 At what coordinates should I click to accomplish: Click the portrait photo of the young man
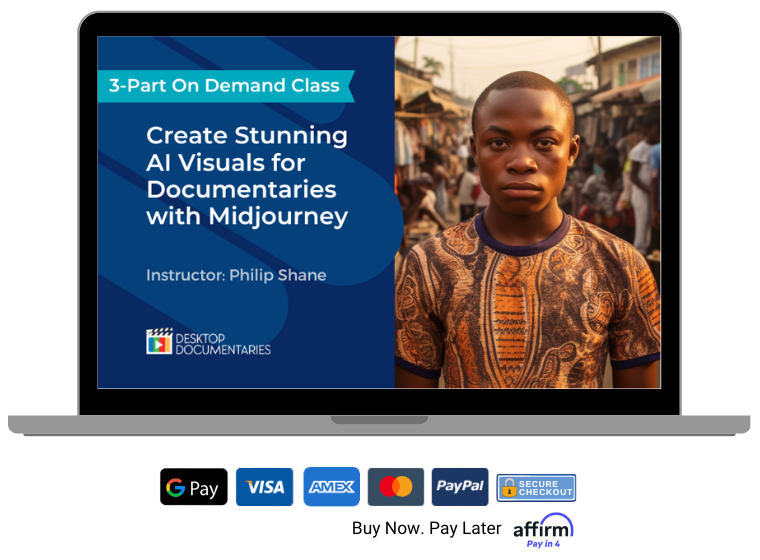pyautogui.click(x=527, y=212)
